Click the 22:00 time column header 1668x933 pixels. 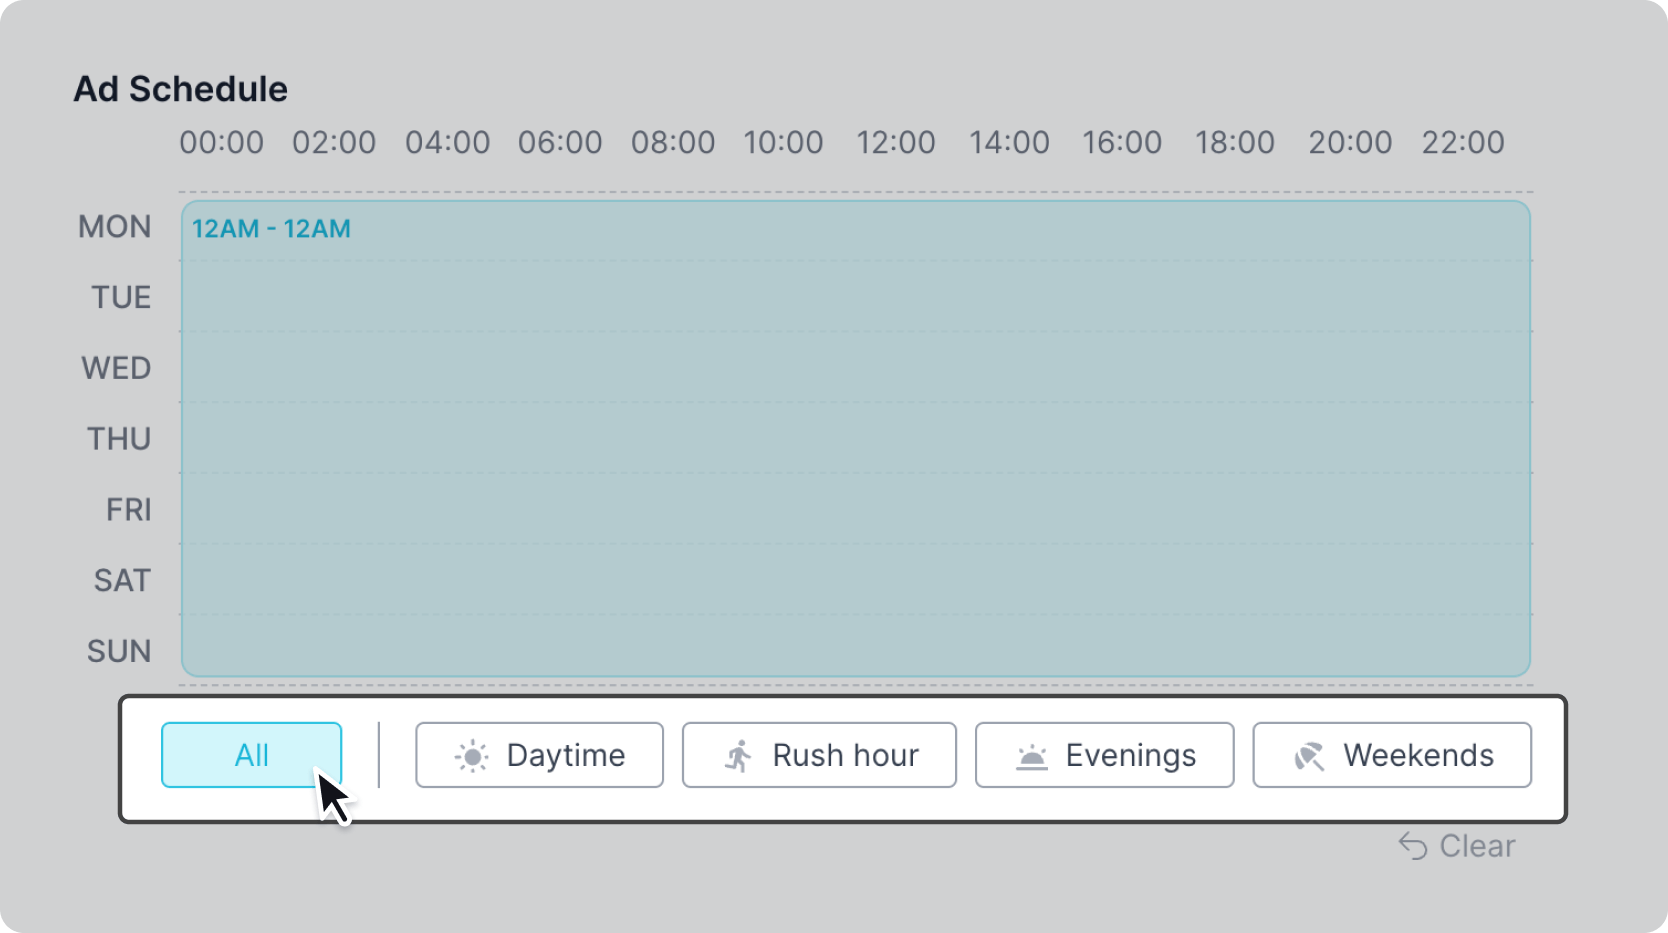(1463, 142)
